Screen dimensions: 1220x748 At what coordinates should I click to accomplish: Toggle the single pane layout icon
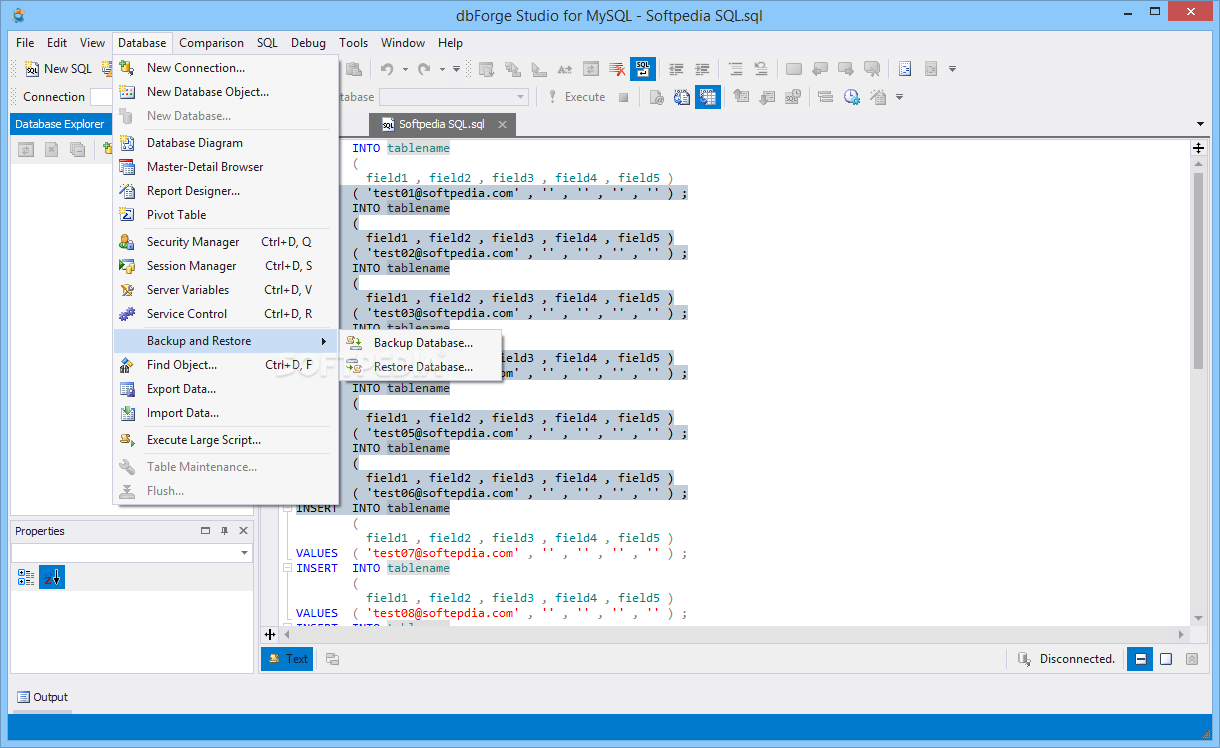click(1166, 659)
